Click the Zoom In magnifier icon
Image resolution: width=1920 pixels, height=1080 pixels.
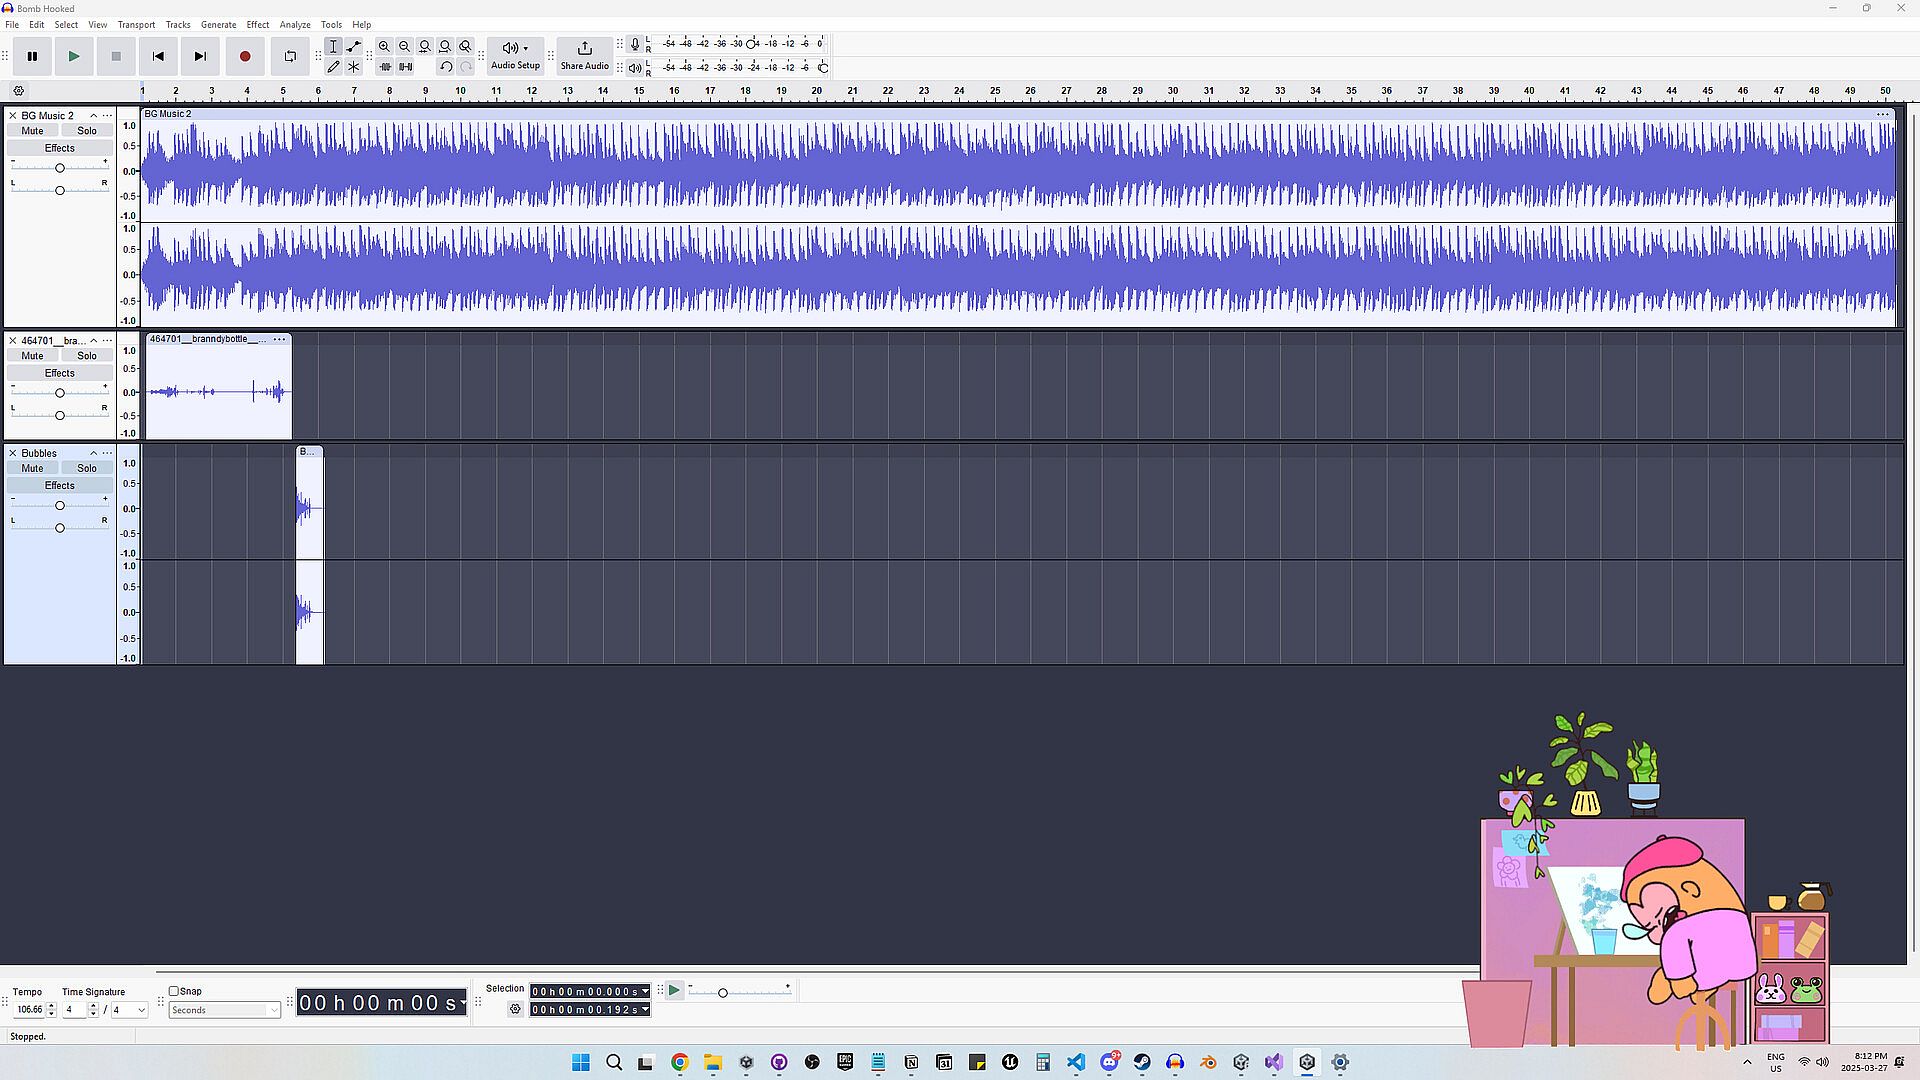384,46
